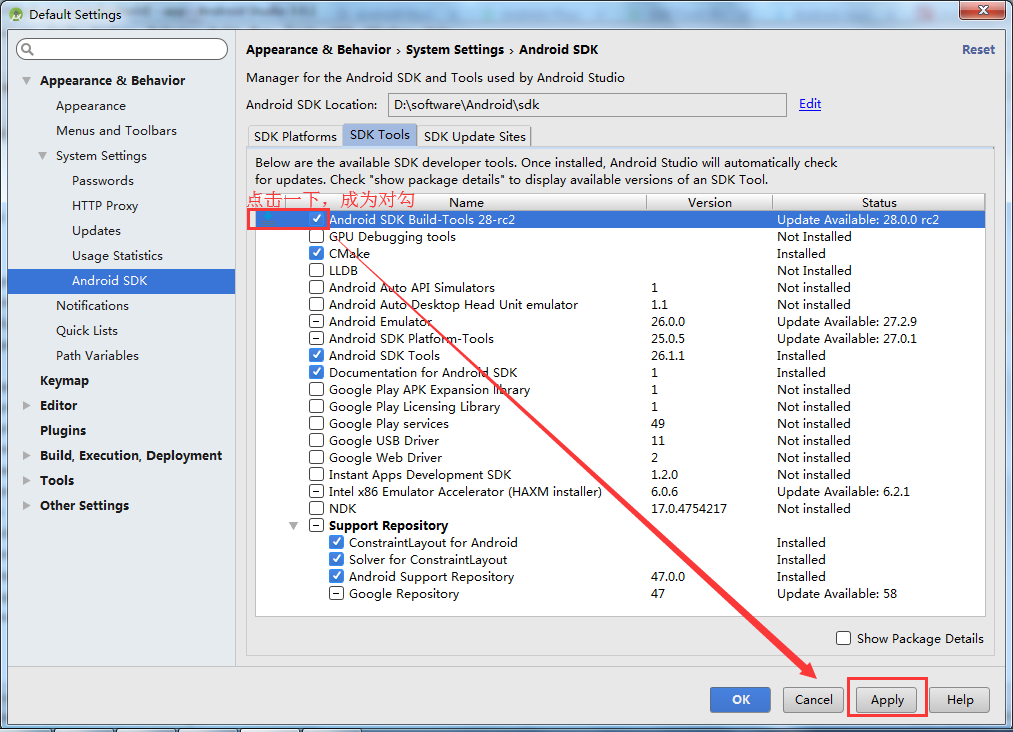The width and height of the screenshot is (1013, 732).
Task: Click the Help button
Action: 960,700
